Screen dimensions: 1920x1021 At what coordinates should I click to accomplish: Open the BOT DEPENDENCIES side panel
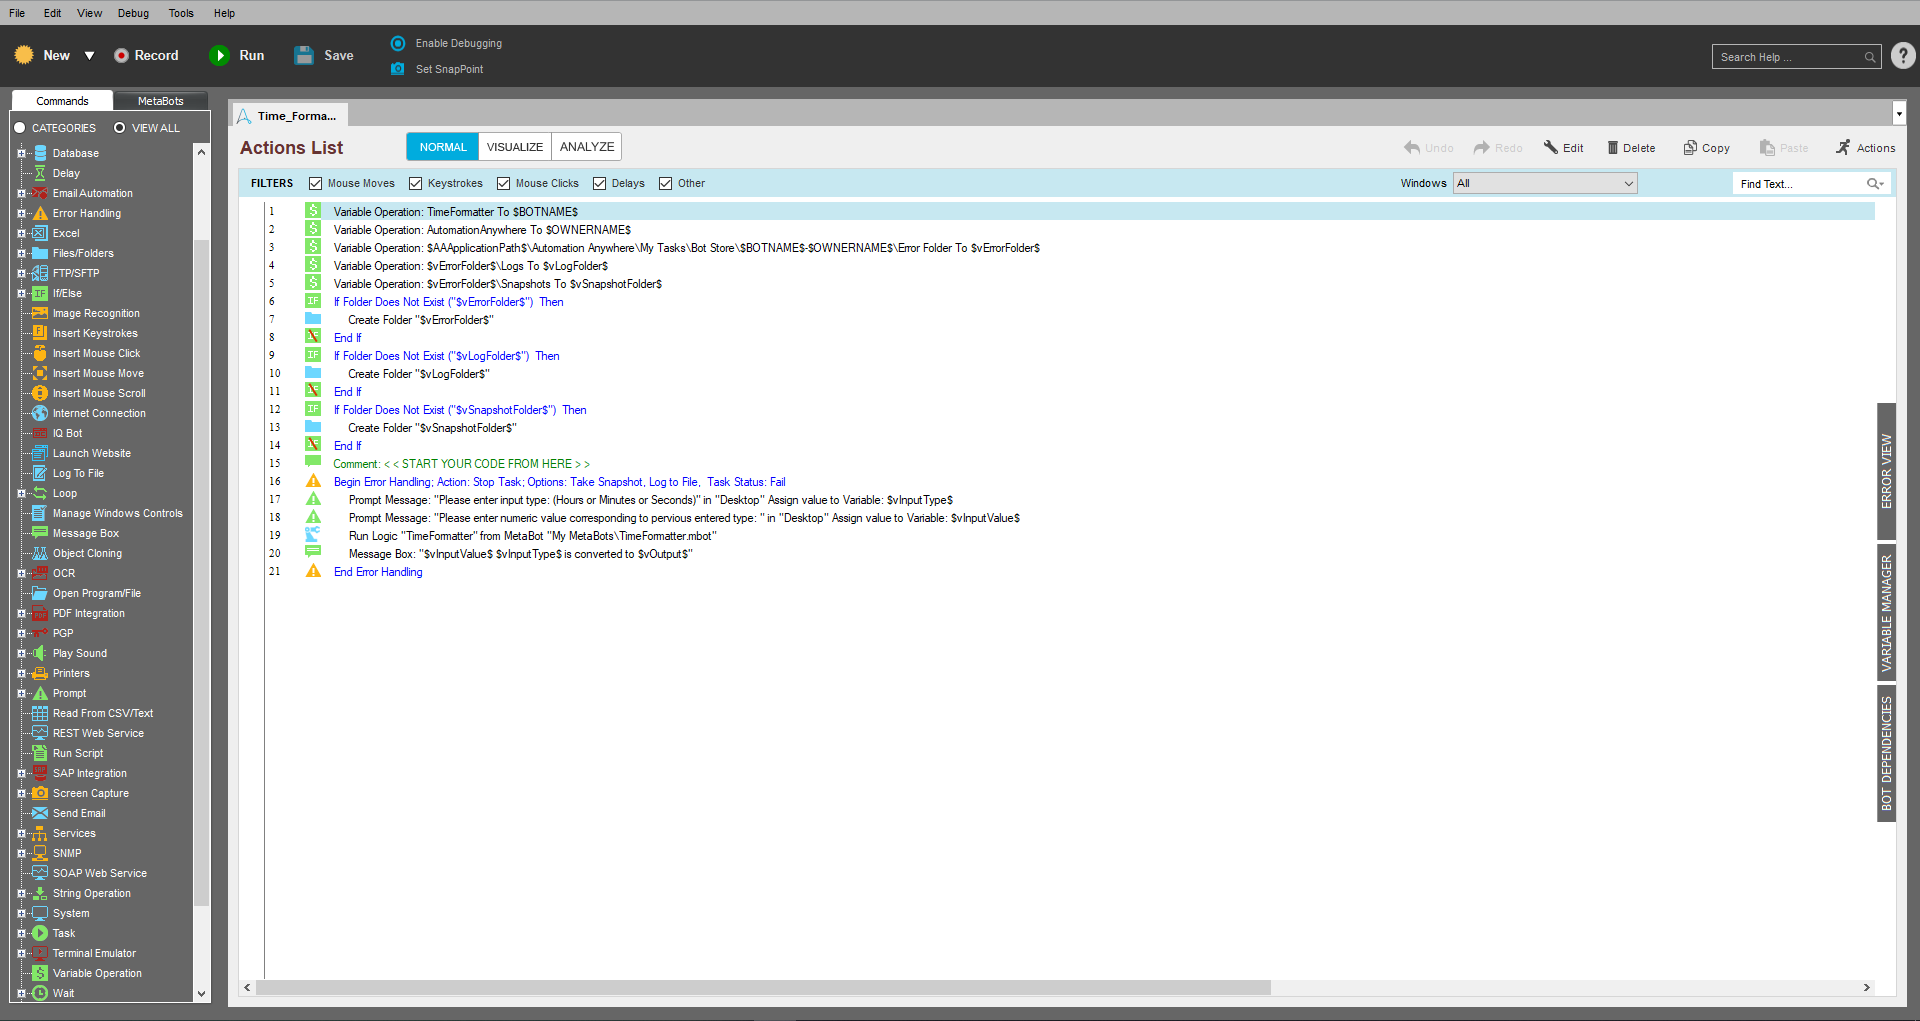tap(1886, 753)
